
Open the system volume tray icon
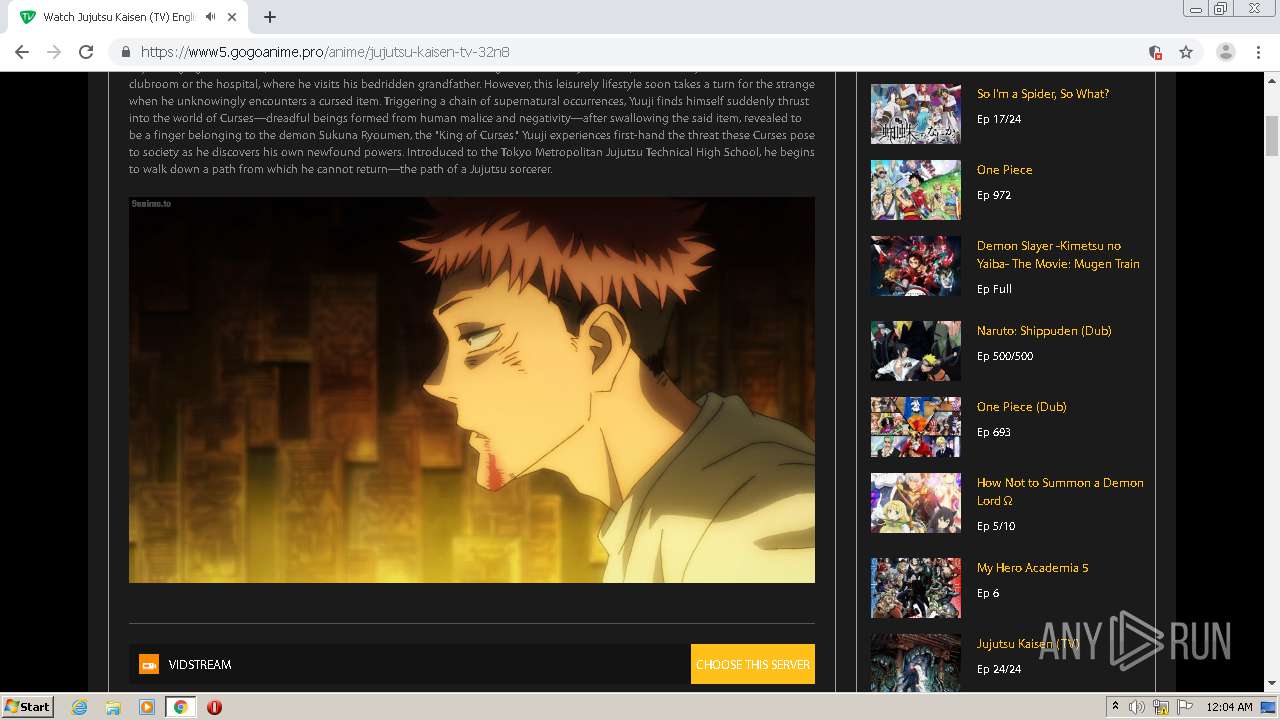[1136, 707]
